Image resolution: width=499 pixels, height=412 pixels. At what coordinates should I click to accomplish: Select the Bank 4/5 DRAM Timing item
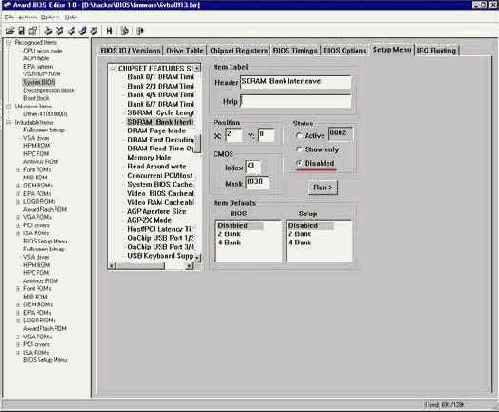tap(160, 95)
